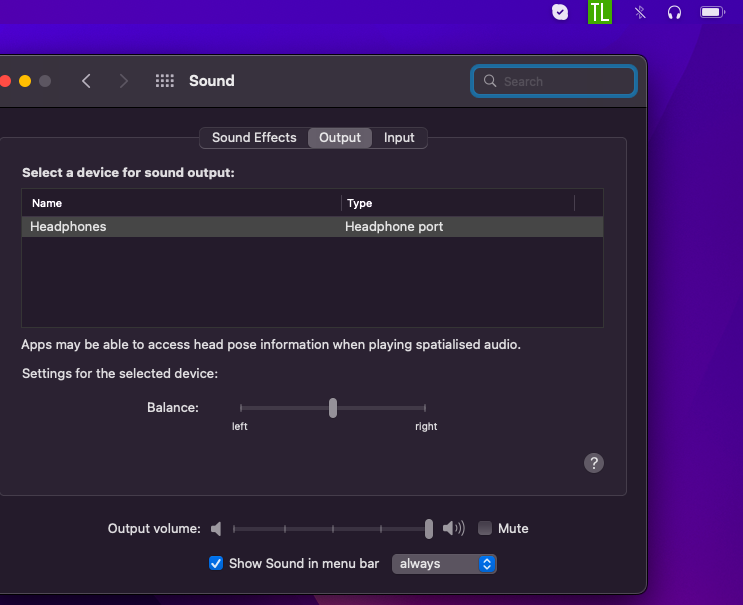
Task: Click the low volume speaker icon
Action: point(216,529)
